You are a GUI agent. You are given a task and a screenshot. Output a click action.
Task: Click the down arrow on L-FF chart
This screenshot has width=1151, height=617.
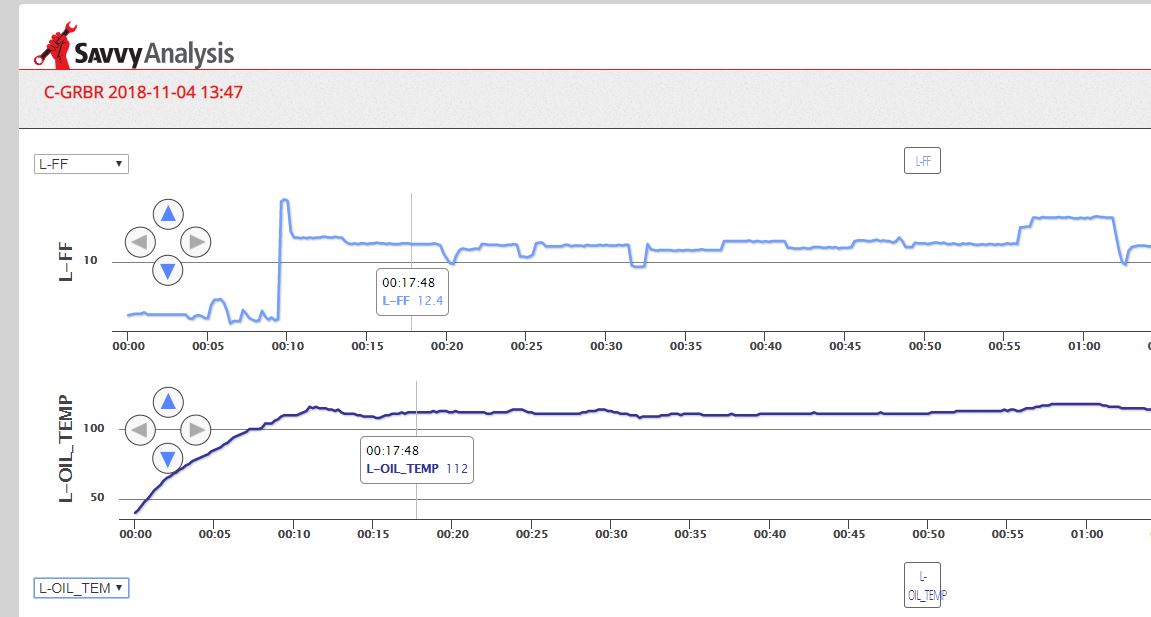click(x=168, y=270)
